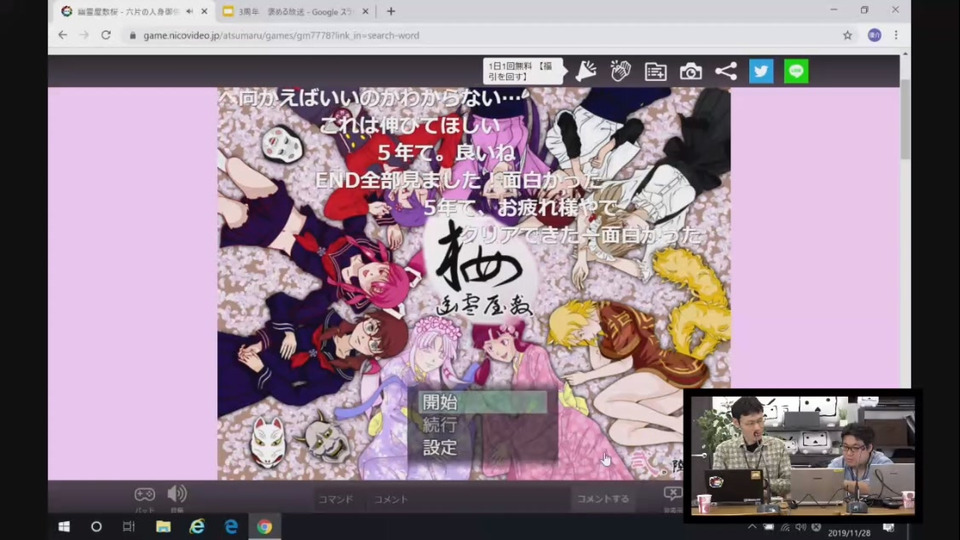Bookmark this page with the star

(847, 36)
